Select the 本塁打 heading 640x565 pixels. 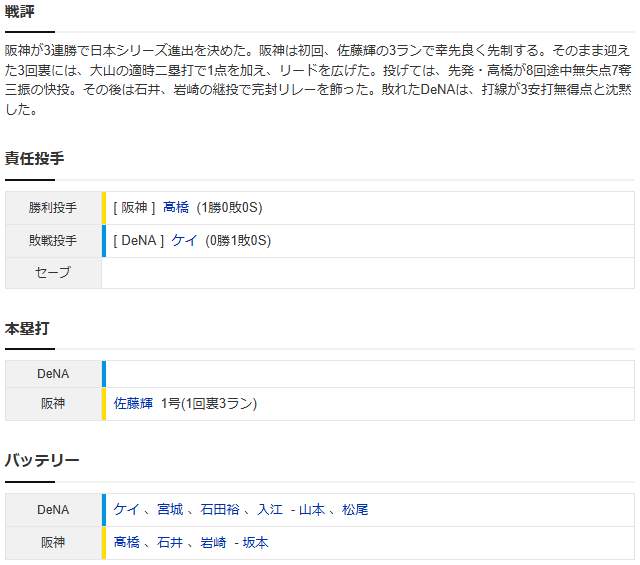tap(27, 328)
